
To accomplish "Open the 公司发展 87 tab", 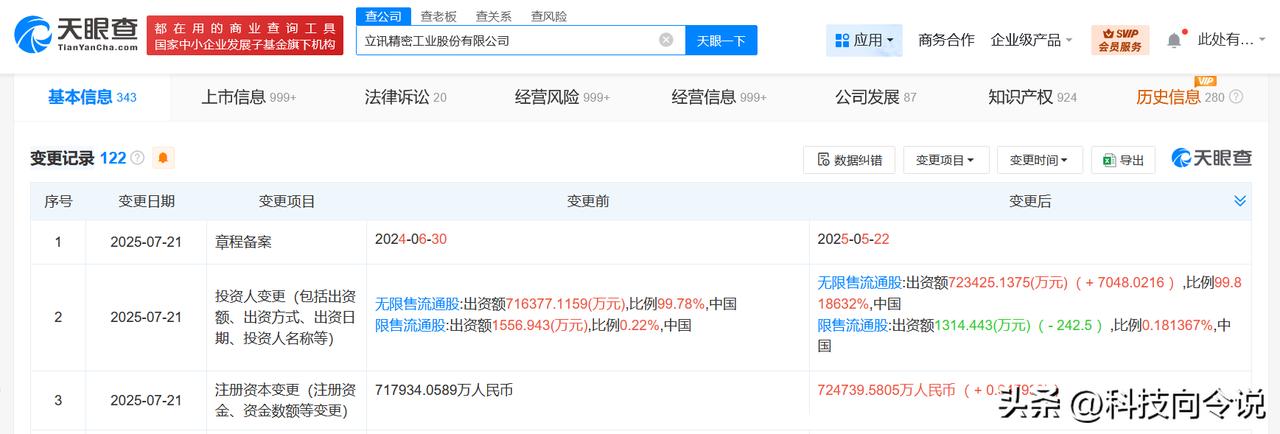I will 876,97.
